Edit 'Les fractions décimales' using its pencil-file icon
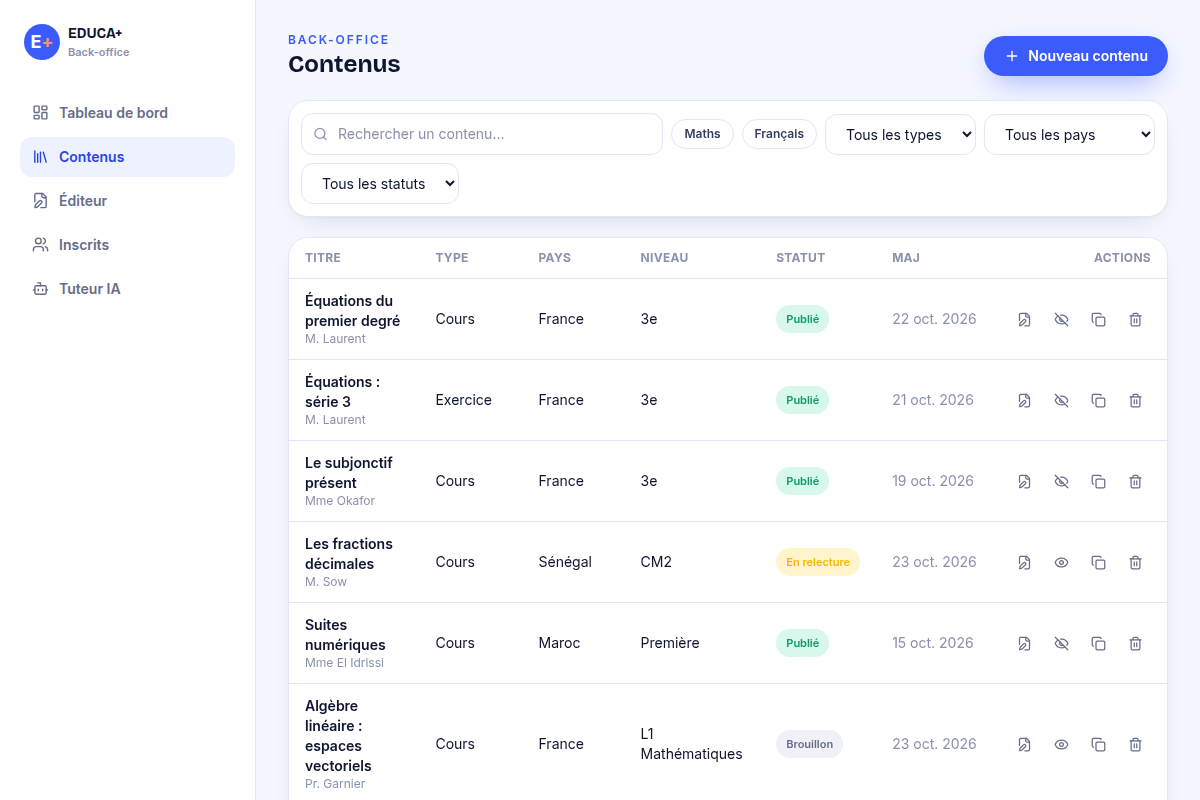The height and width of the screenshot is (800, 1200). tap(1025, 562)
